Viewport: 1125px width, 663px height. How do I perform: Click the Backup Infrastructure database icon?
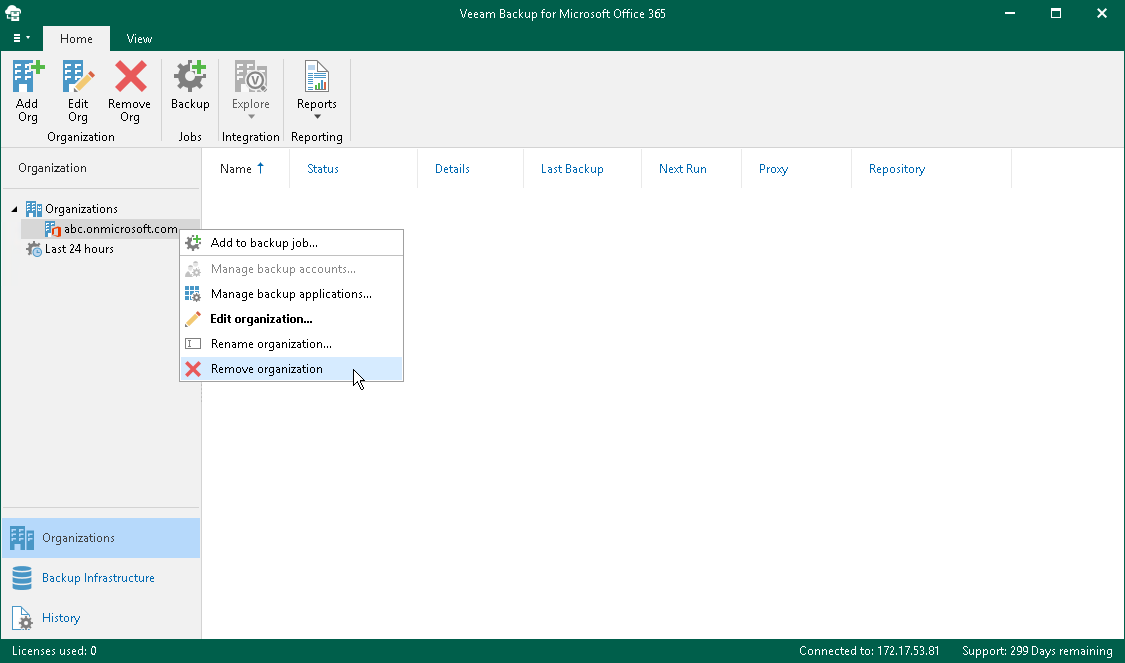tap(22, 578)
